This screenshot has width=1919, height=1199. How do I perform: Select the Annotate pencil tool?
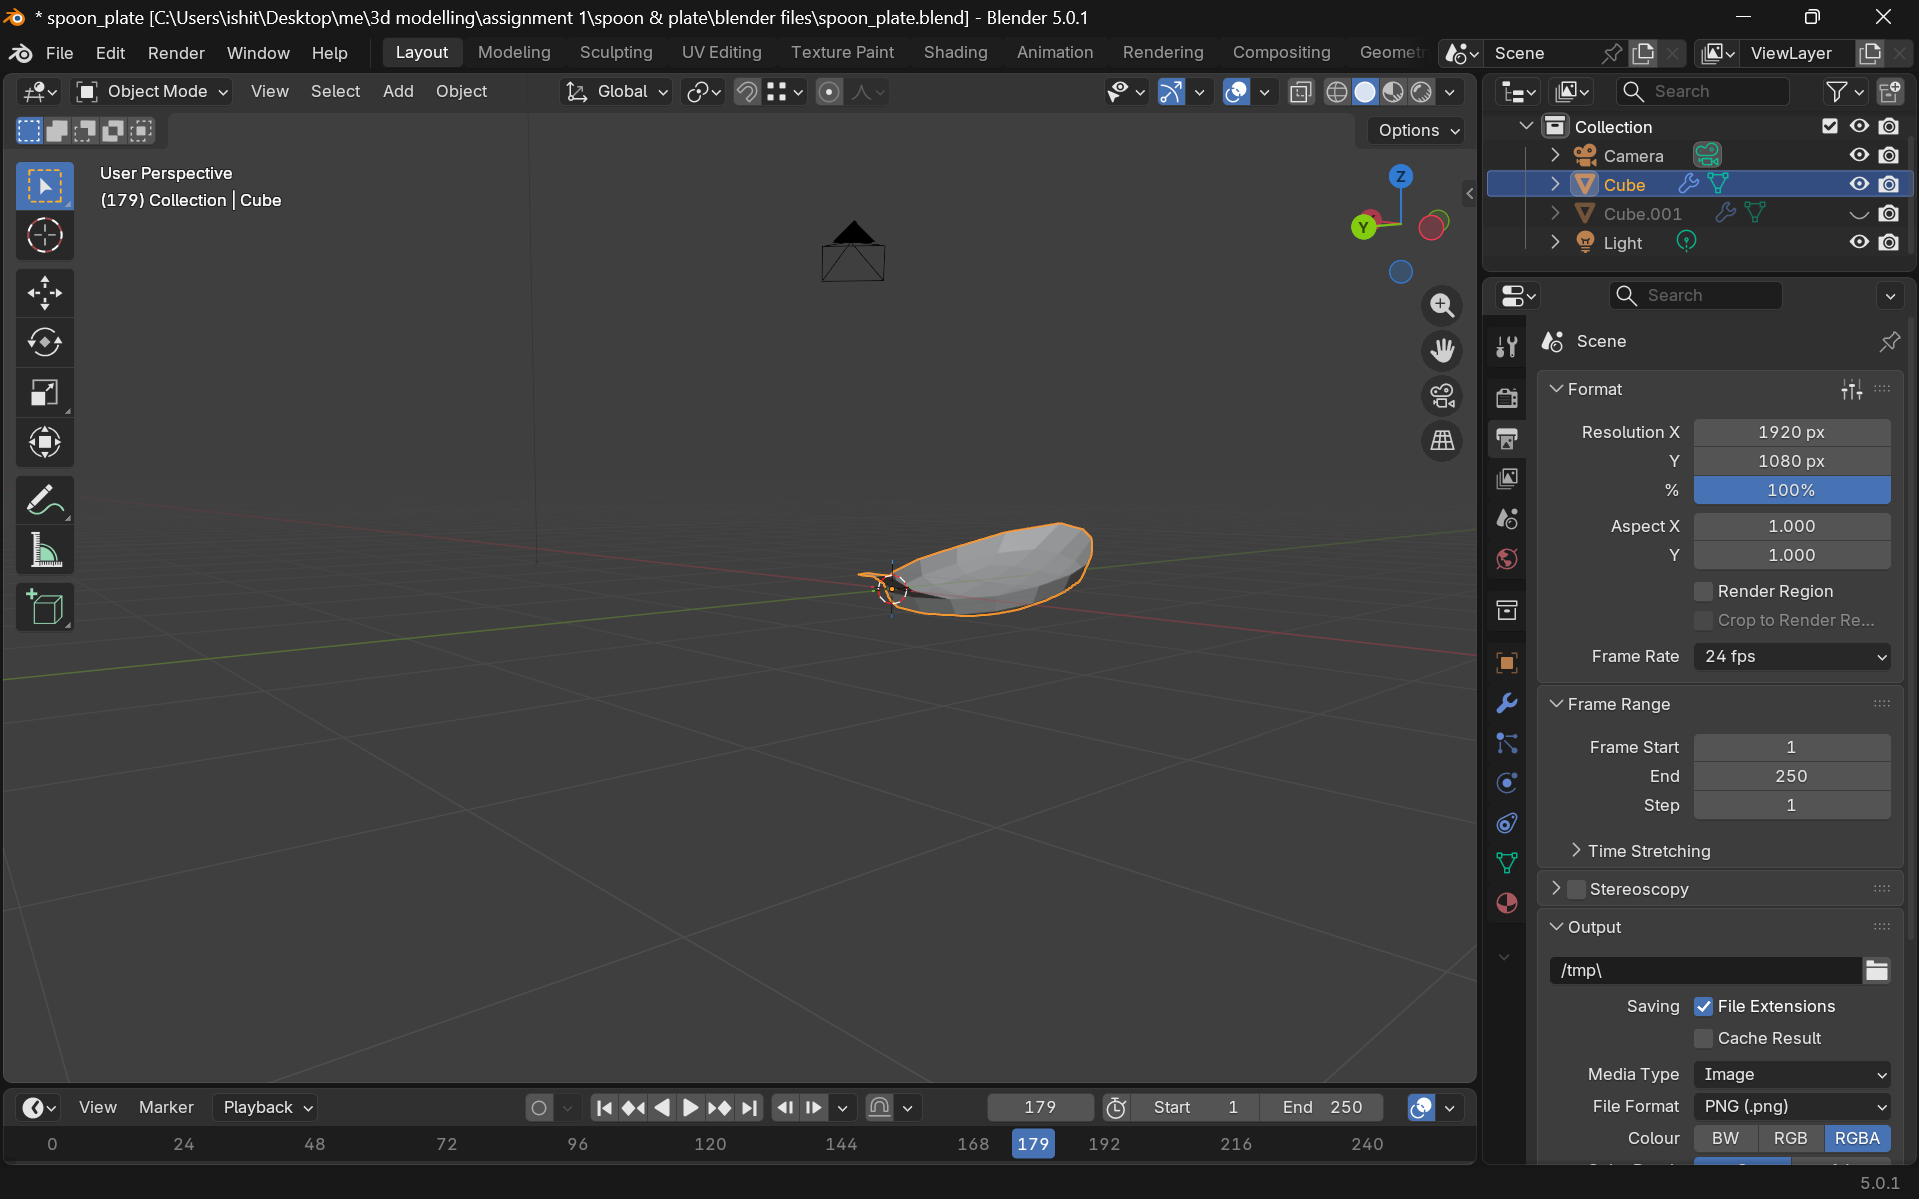[x=45, y=500]
